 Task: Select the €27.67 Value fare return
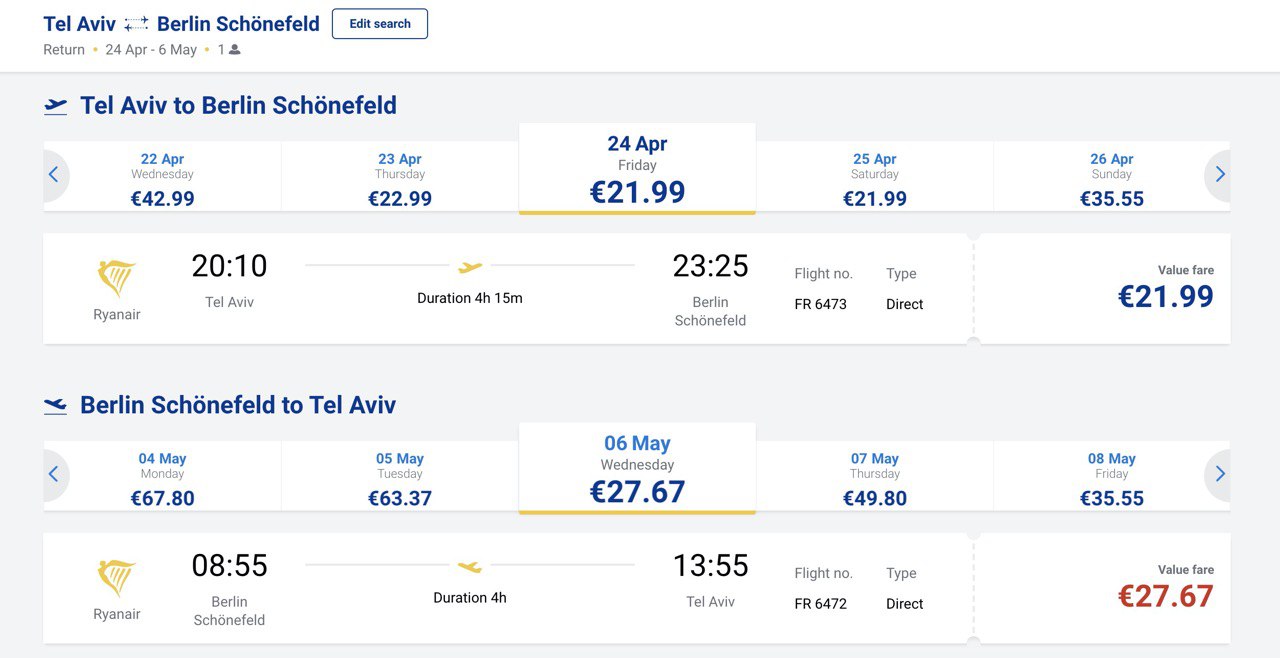click(x=1104, y=588)
